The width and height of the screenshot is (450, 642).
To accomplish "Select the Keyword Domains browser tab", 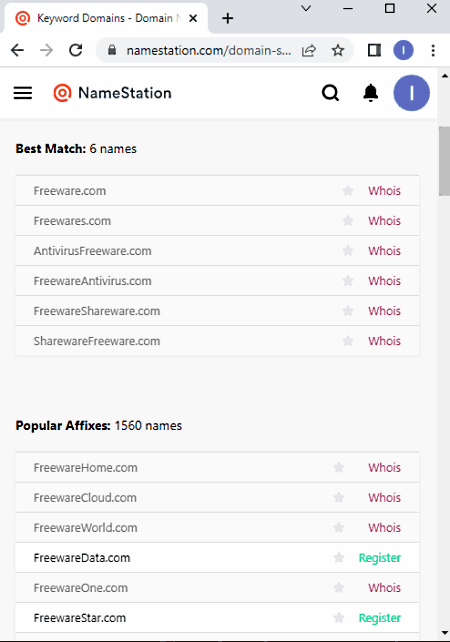I will tap(106, 18).
